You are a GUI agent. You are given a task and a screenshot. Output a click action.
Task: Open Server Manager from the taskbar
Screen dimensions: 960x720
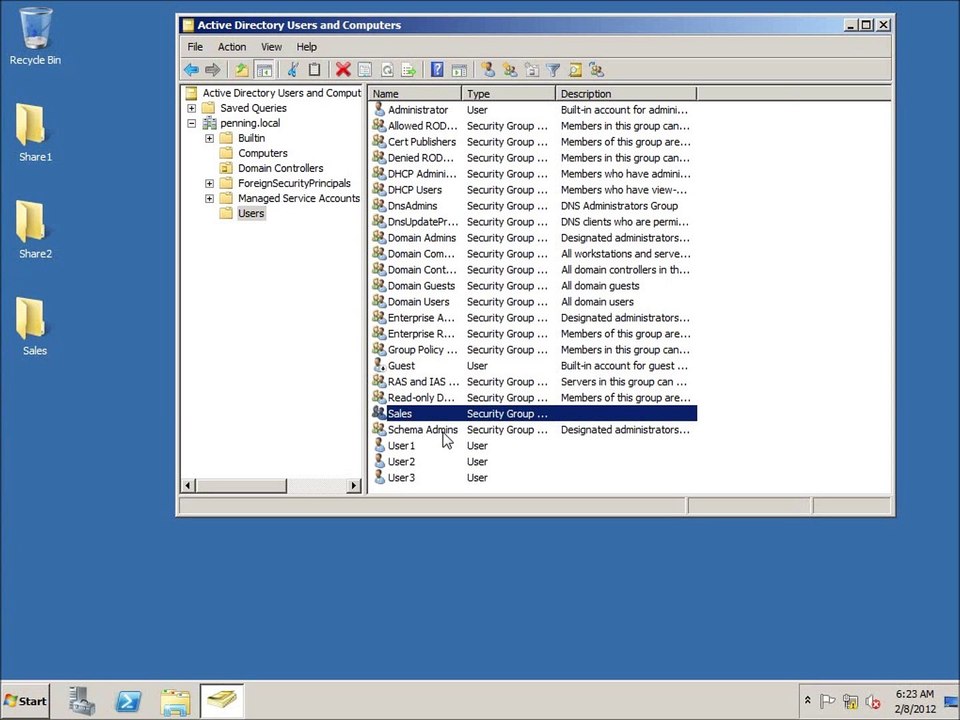point(81,701)
